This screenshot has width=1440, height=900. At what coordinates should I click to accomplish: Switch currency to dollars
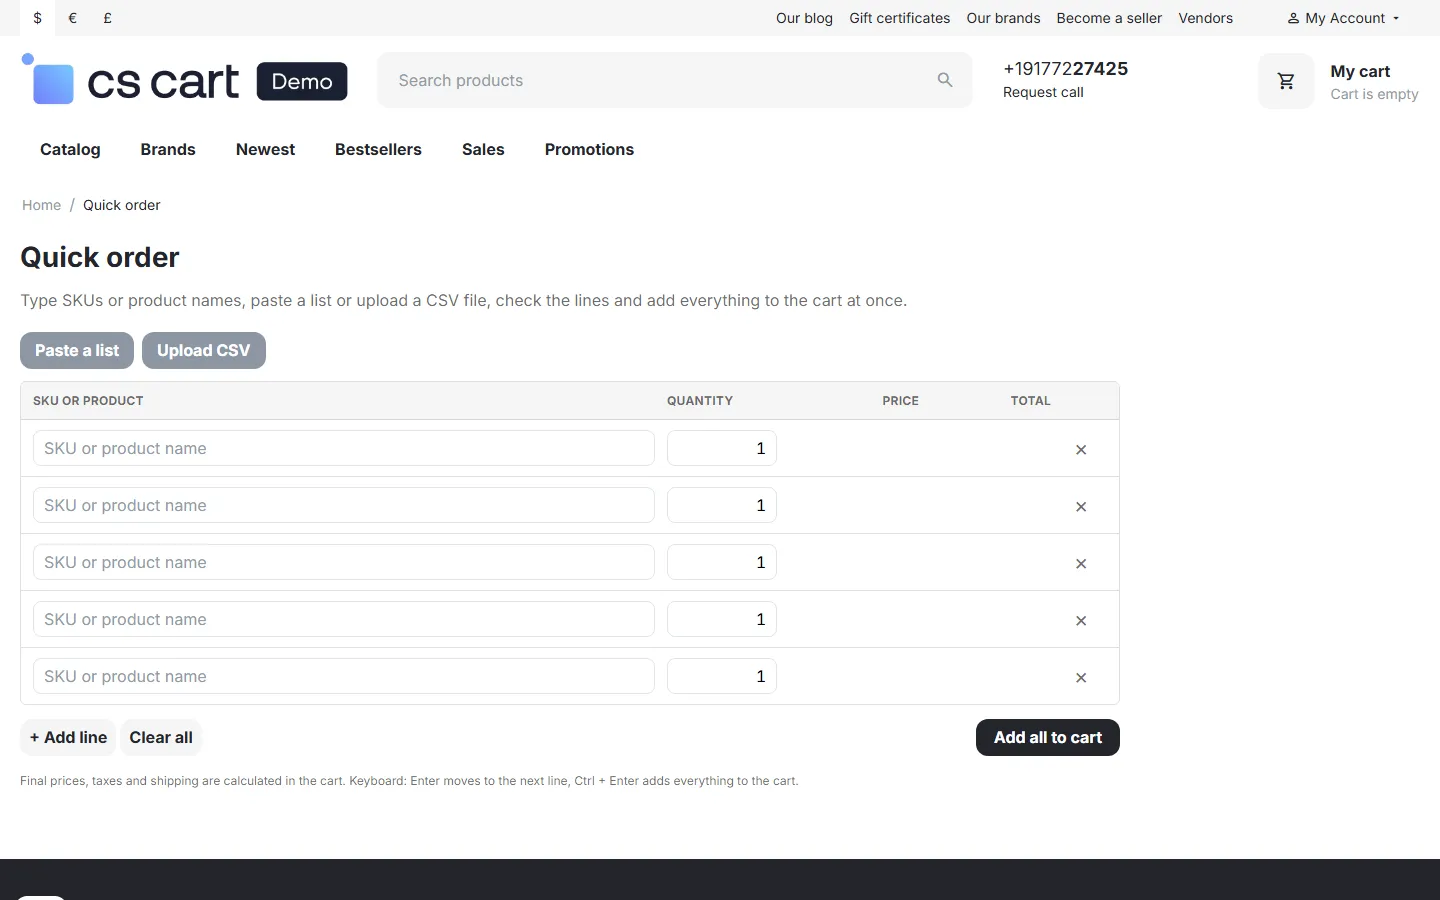(x=38, y=18)
